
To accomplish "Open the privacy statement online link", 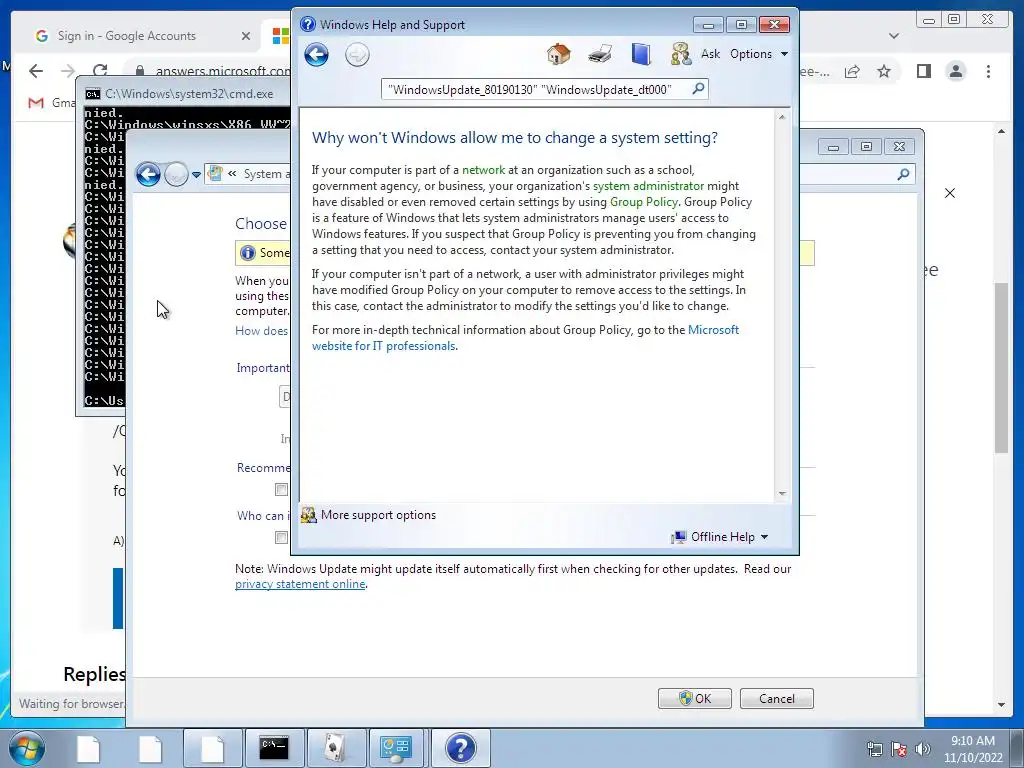I will pyautogui.click(x=300, y=584).
